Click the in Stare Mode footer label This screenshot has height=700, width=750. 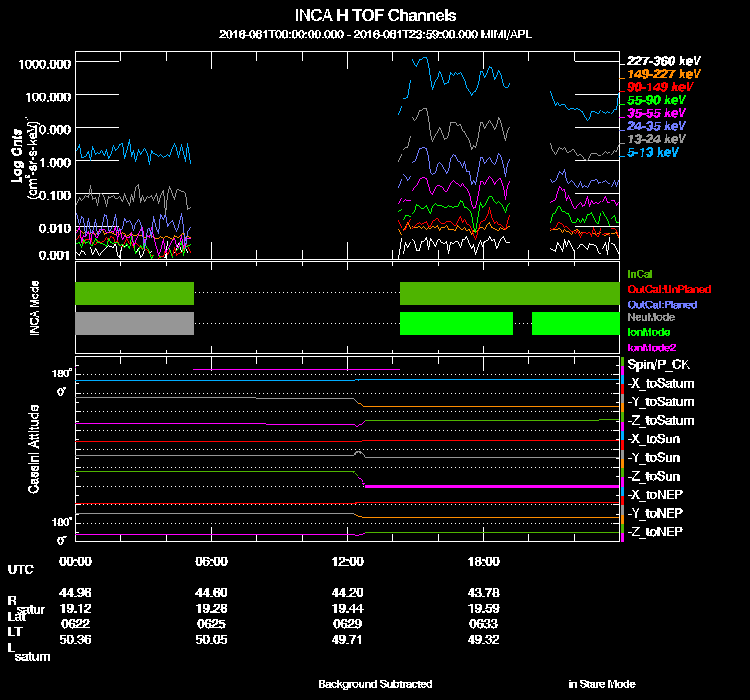[x=602, y=684]
